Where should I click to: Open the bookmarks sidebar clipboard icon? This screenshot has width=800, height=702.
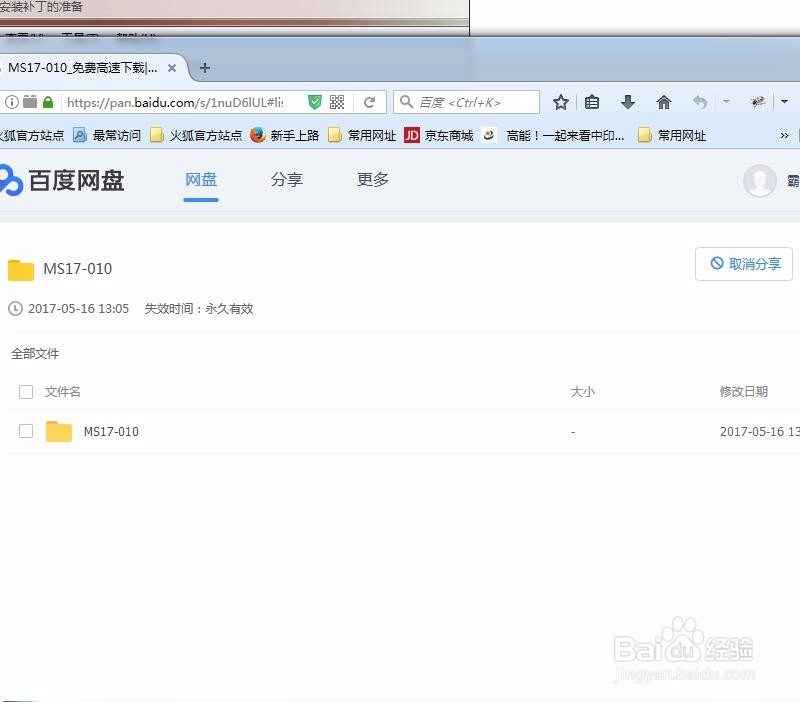(593, 102)
